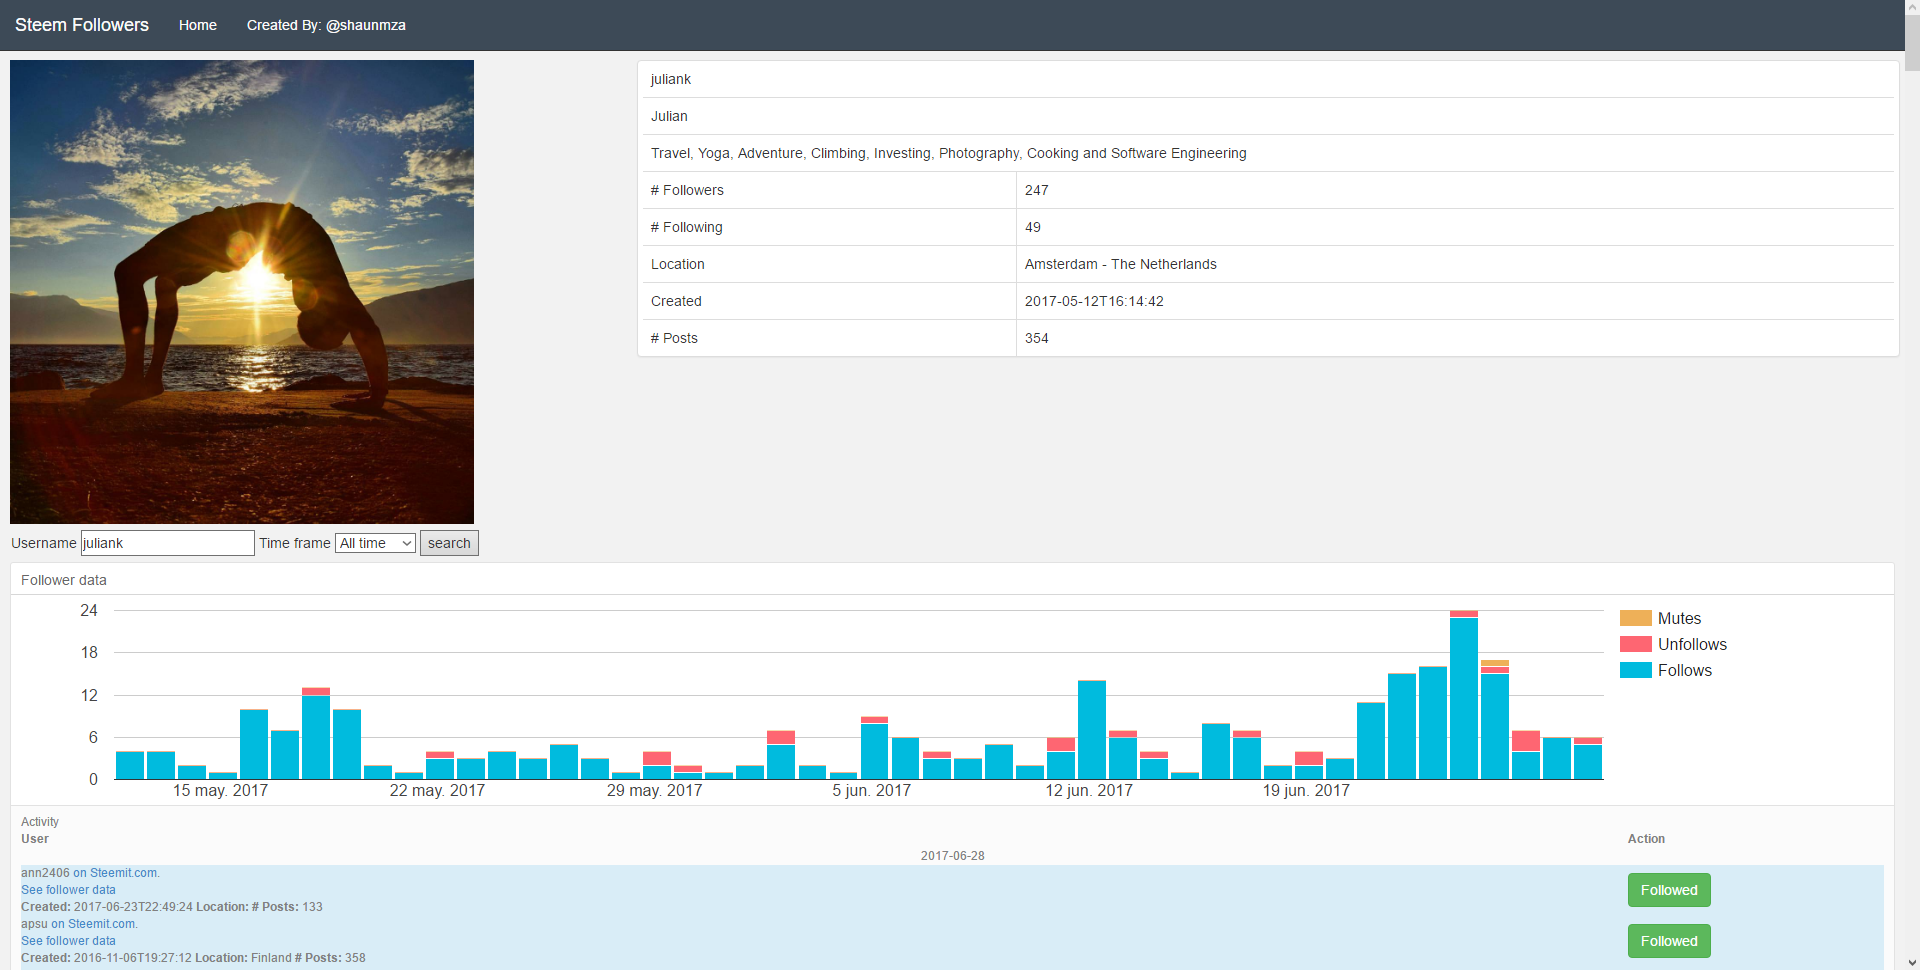Image resolution: width=1920 pixels, height=970 pixels.
Task: Click the # Posts label cell
Action: tap(829, 338)
